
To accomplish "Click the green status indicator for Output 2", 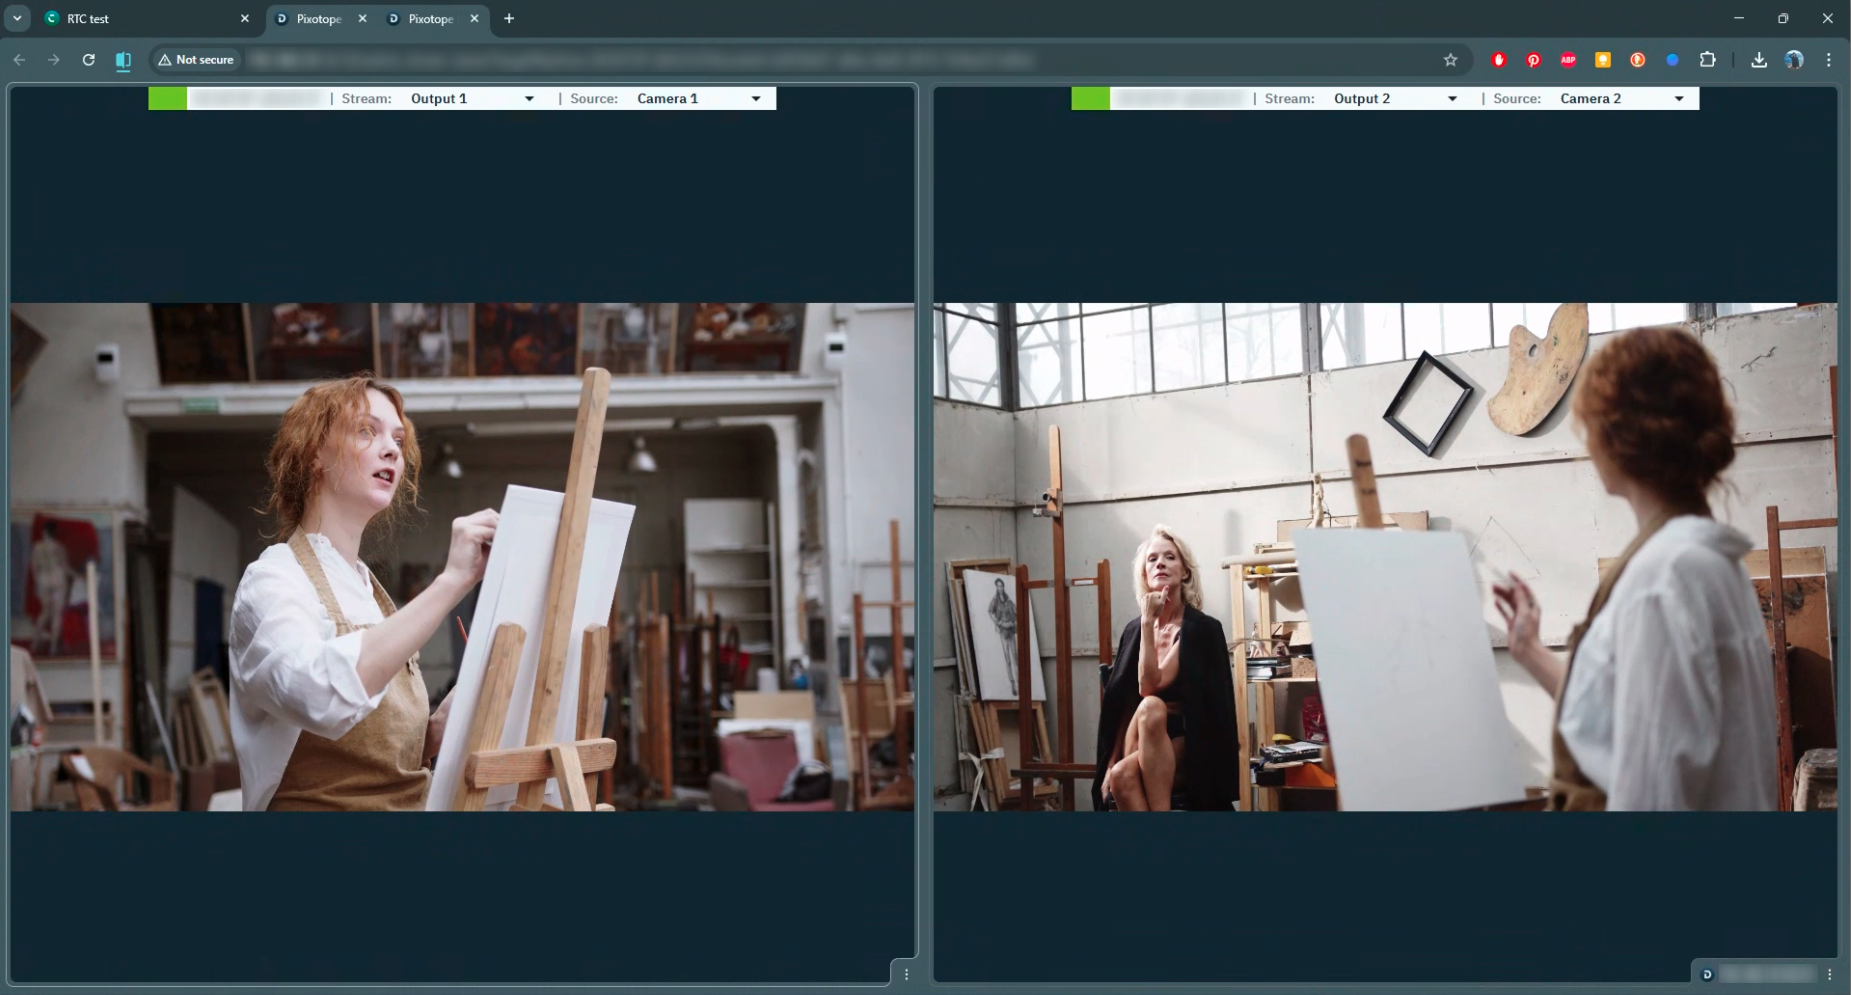I will (1090, 98).
